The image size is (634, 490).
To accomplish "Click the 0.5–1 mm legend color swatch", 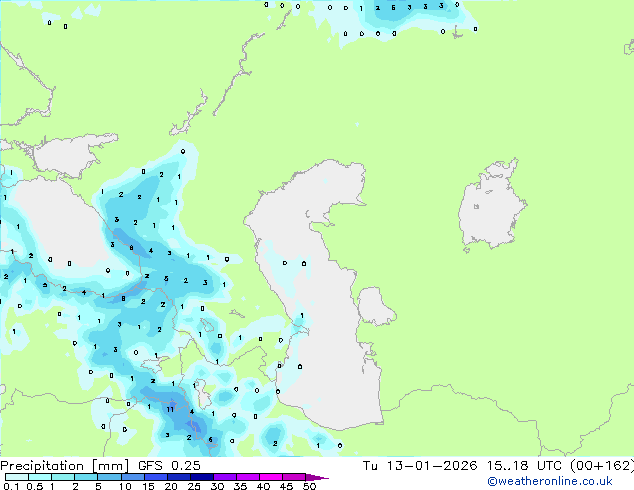I will coord(40,477).
